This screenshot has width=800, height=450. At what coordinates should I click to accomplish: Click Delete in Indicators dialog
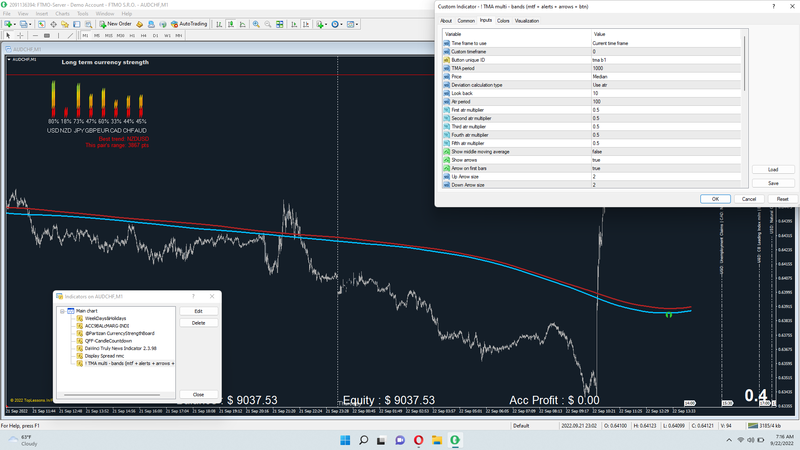tap(198, 323)
